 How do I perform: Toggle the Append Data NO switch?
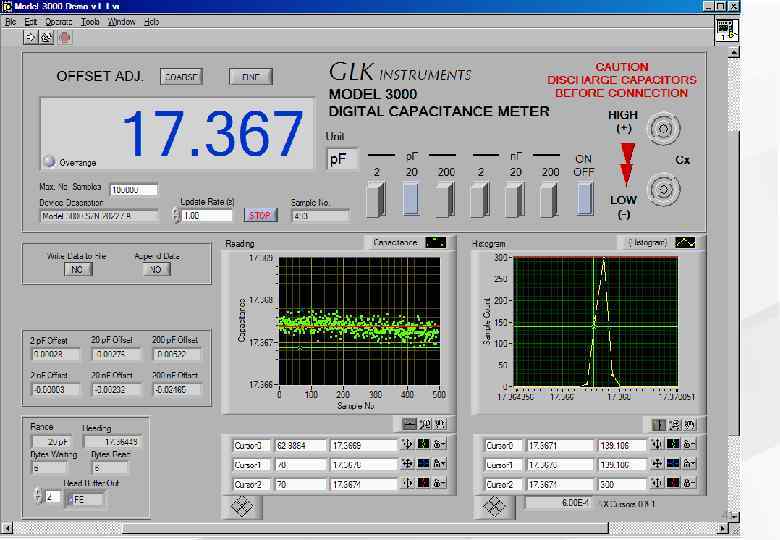[x=155, y=269]
